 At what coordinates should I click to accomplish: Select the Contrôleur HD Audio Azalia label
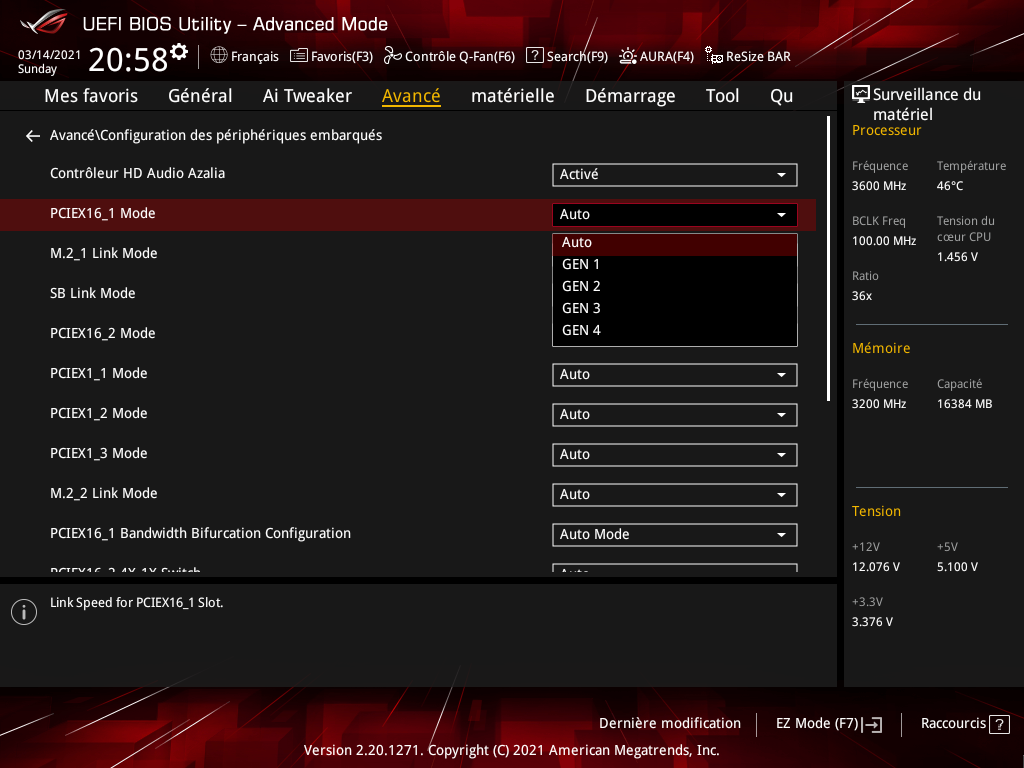coord(137,174)
